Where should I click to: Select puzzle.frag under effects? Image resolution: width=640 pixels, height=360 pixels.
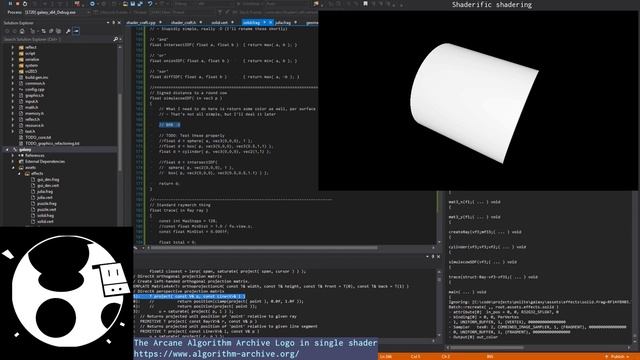47,204
